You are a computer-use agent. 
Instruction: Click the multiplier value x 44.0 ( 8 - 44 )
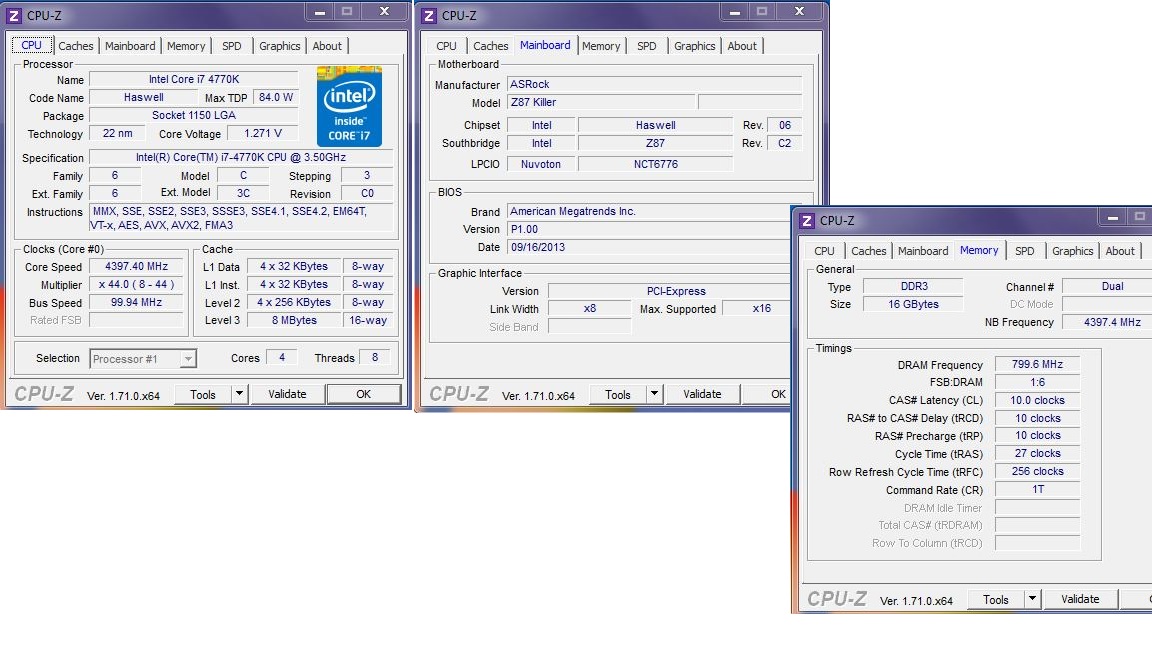click(137, 284)
